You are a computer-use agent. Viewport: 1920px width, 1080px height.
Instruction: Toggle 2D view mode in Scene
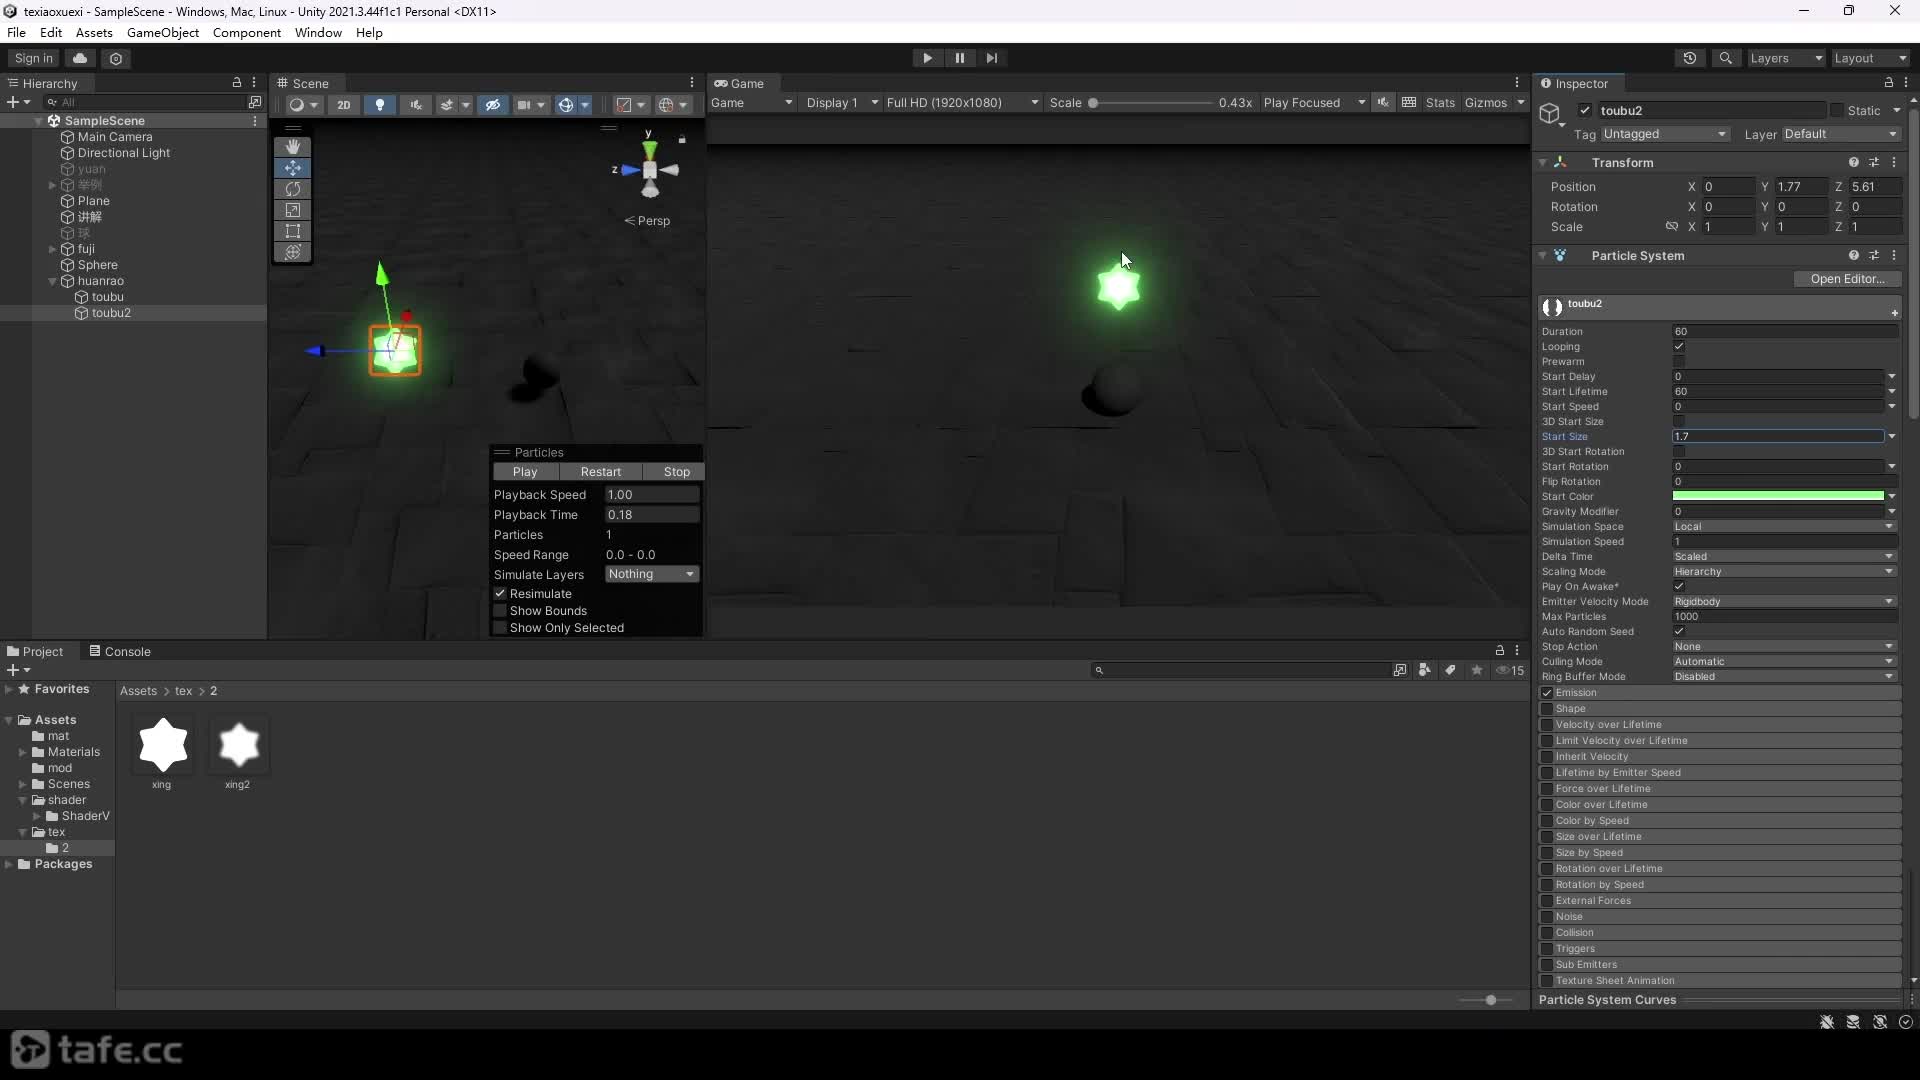[x=343, y=104]
